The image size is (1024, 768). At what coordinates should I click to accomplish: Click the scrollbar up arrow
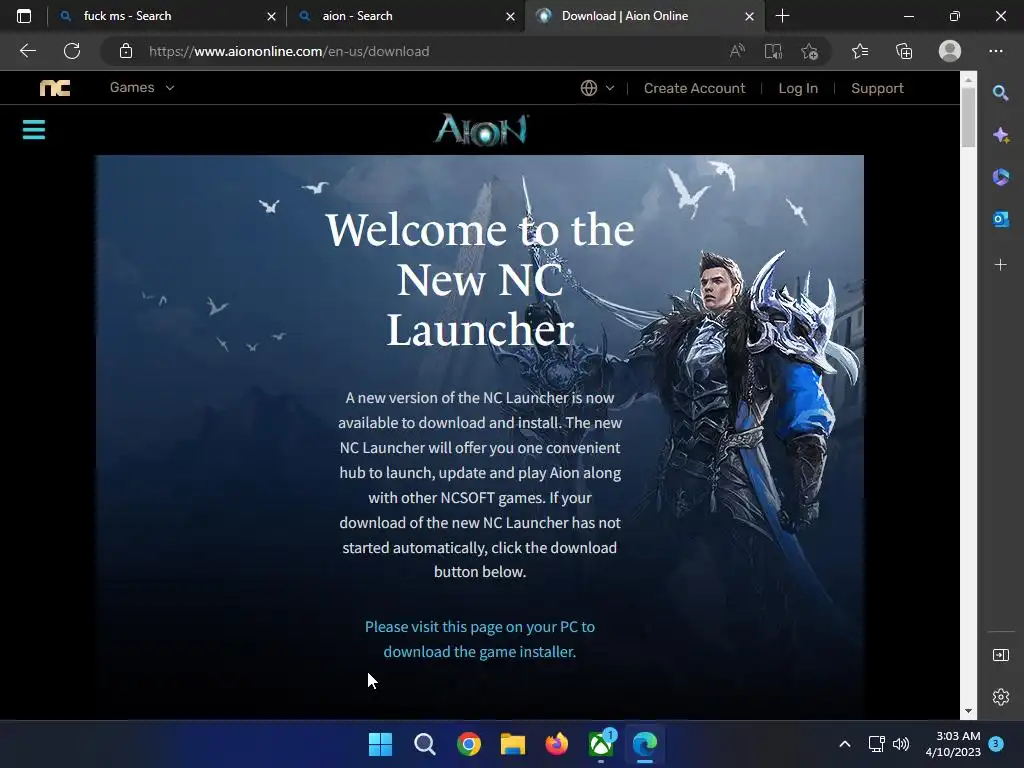[968, 80]
